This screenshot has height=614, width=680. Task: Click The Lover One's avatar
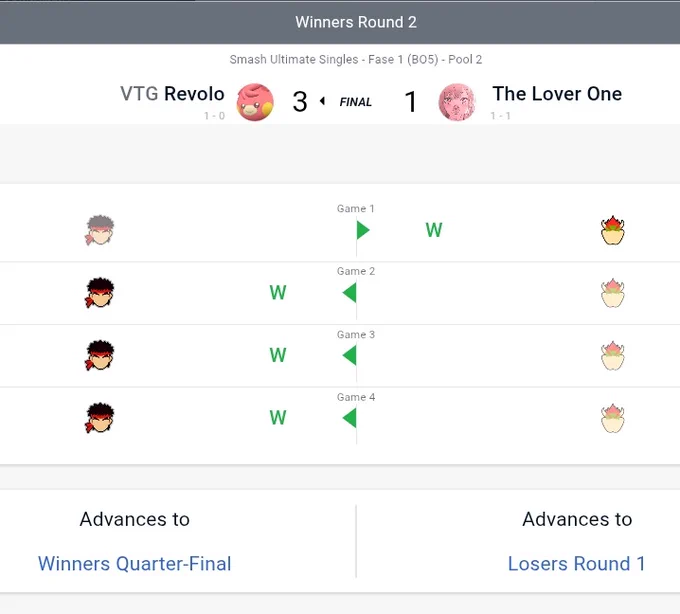457,102
